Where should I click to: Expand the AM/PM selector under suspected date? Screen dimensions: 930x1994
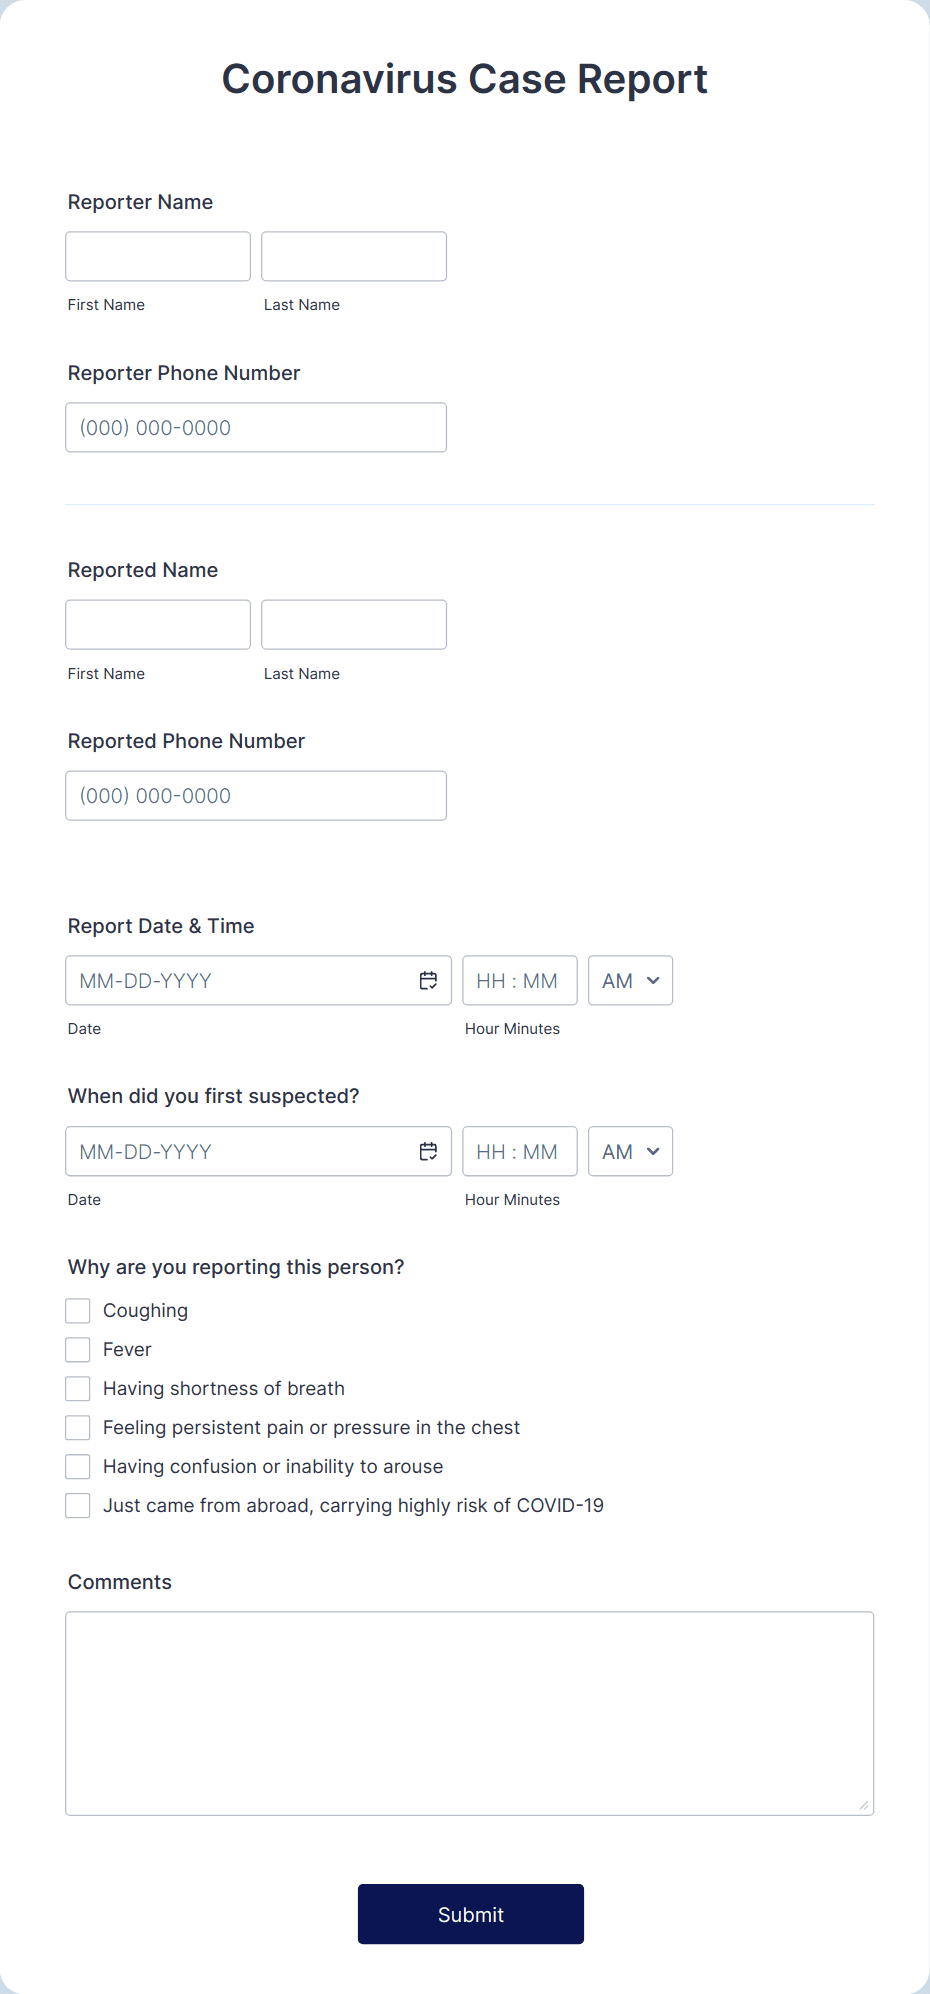tap(630, 1151)
